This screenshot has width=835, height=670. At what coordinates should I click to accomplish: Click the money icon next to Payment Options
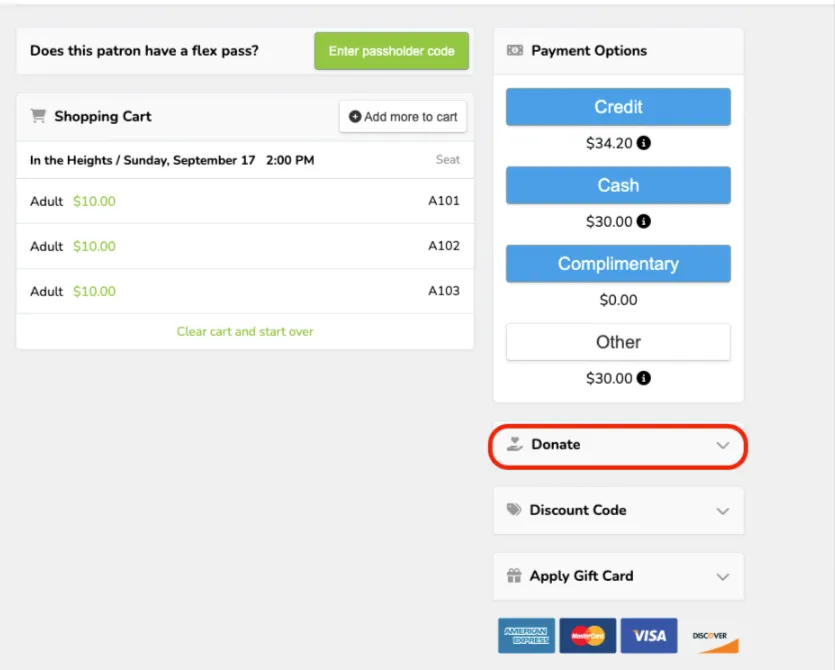[514, 50]
